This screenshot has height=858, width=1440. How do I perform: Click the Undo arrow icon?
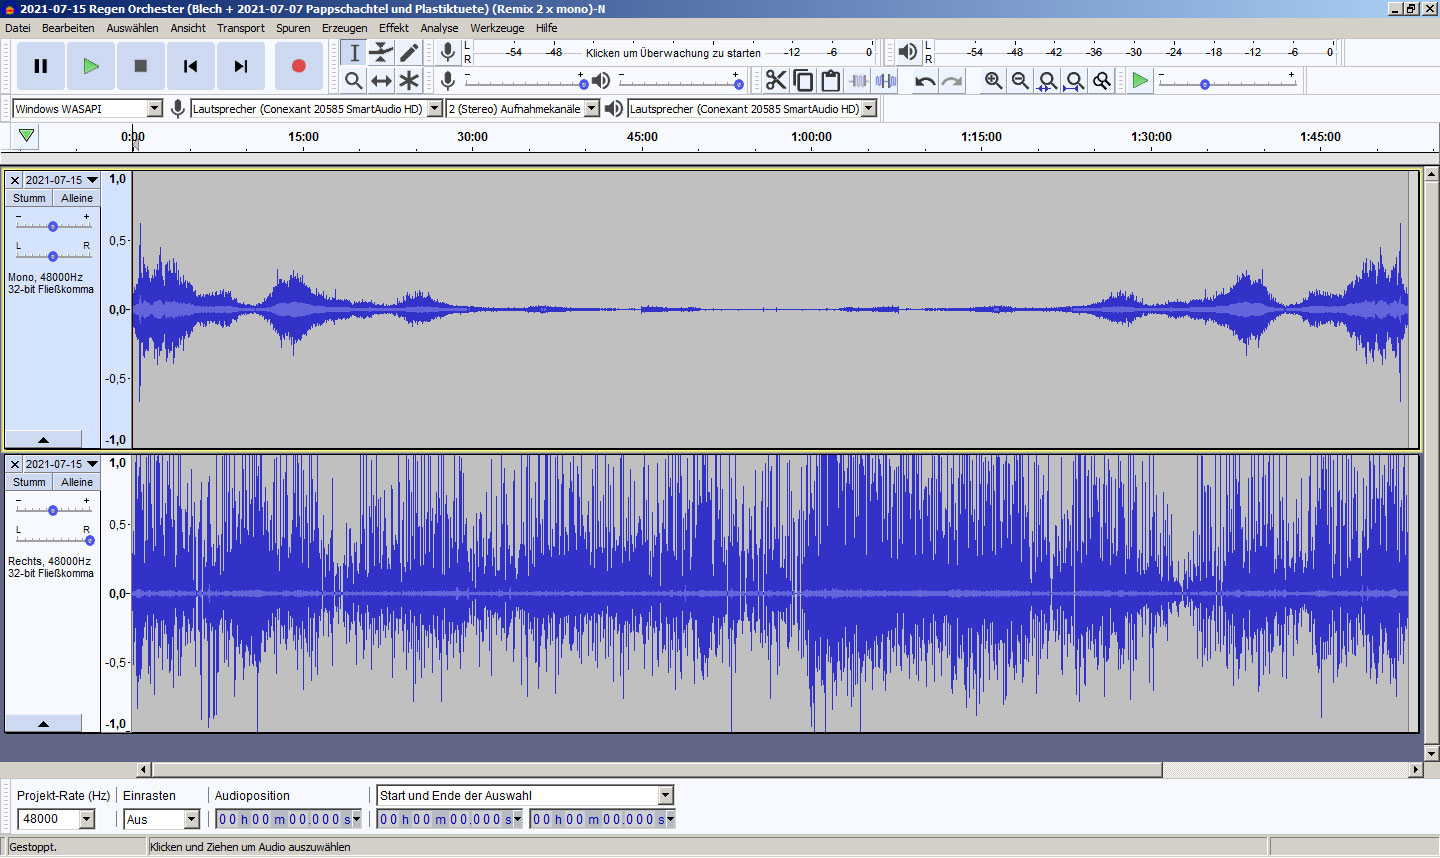tap(925, 81)
